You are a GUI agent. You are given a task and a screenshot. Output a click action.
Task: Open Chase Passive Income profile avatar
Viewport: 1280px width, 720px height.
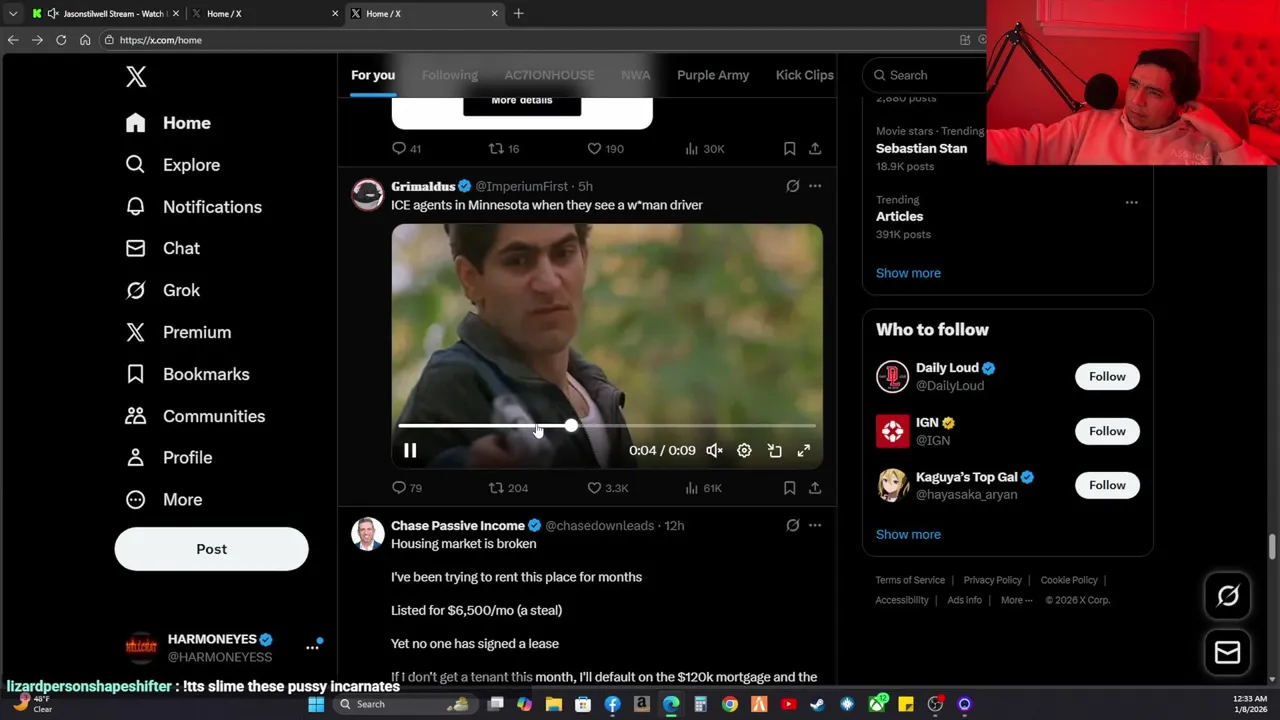pyautogui.click(x=367, y=533)
